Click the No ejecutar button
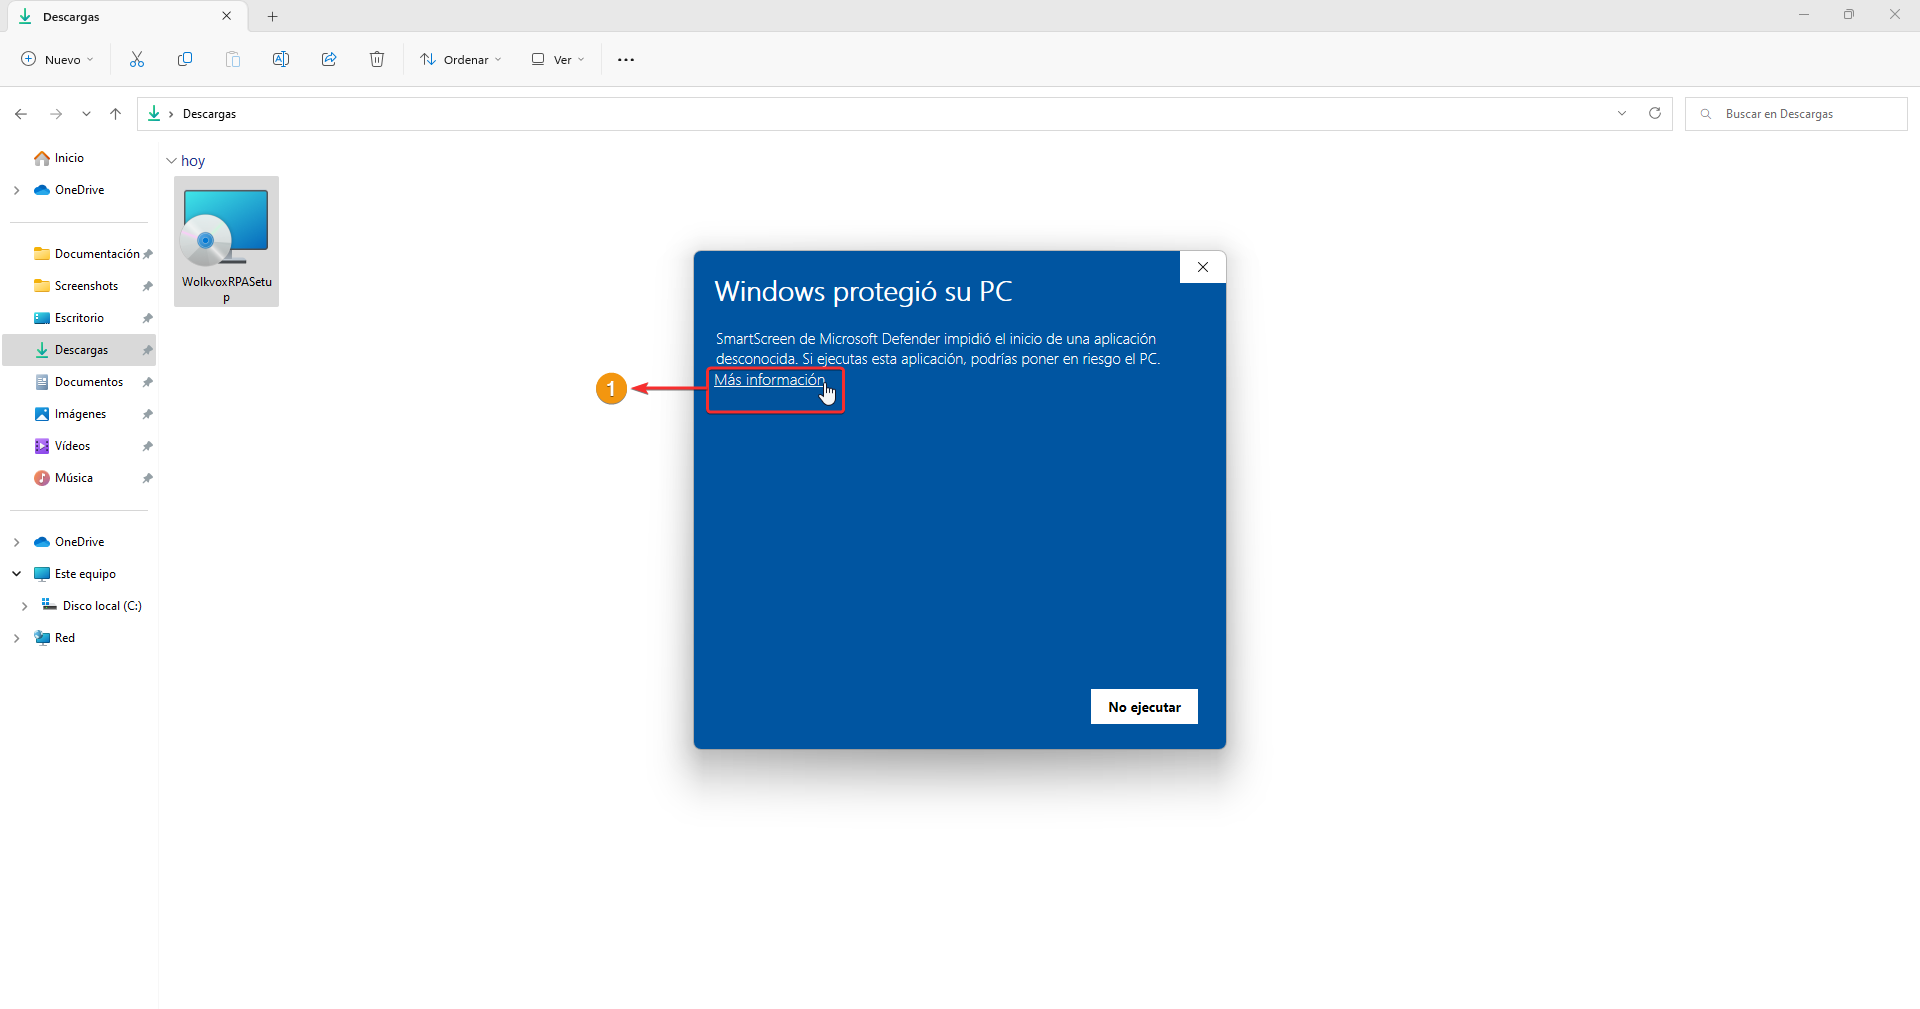 1144,707
